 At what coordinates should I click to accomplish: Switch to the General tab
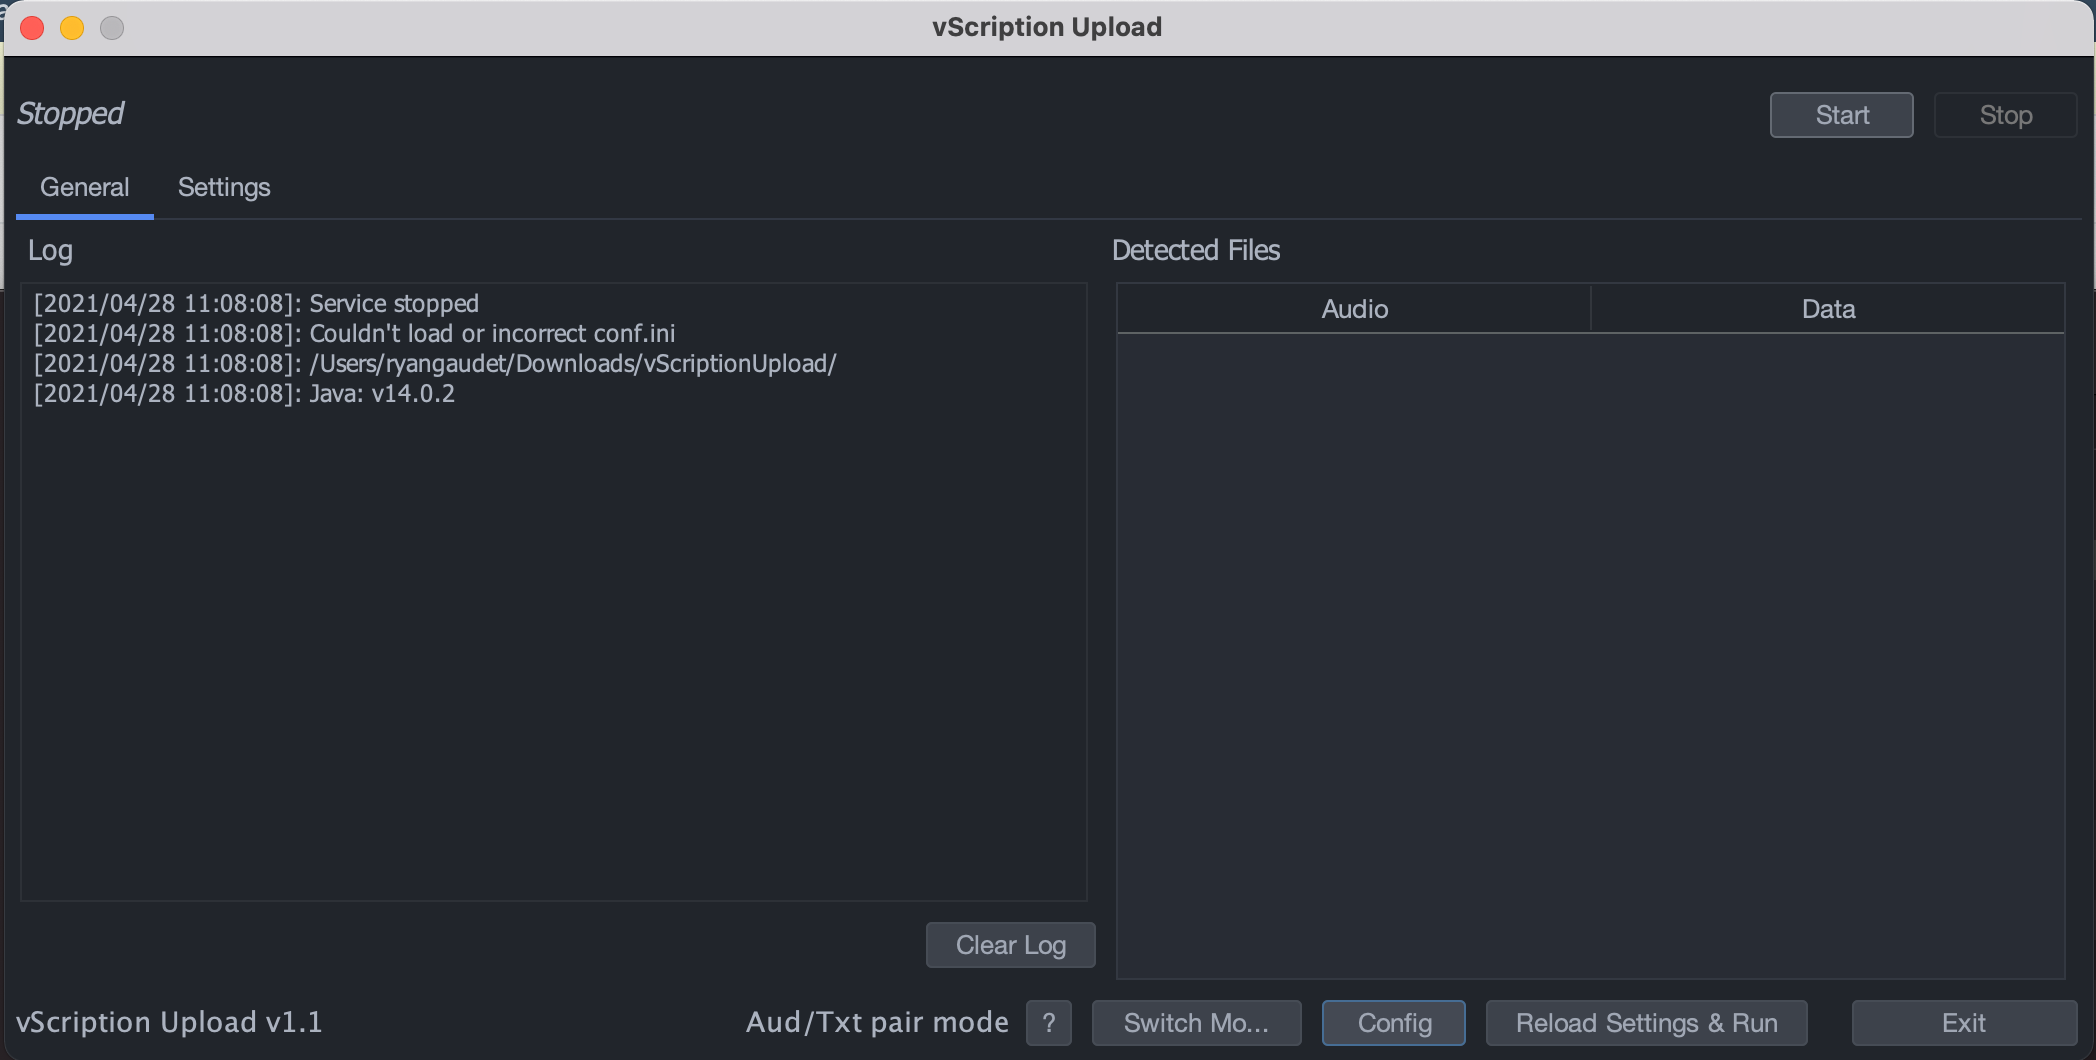[85, 188]
